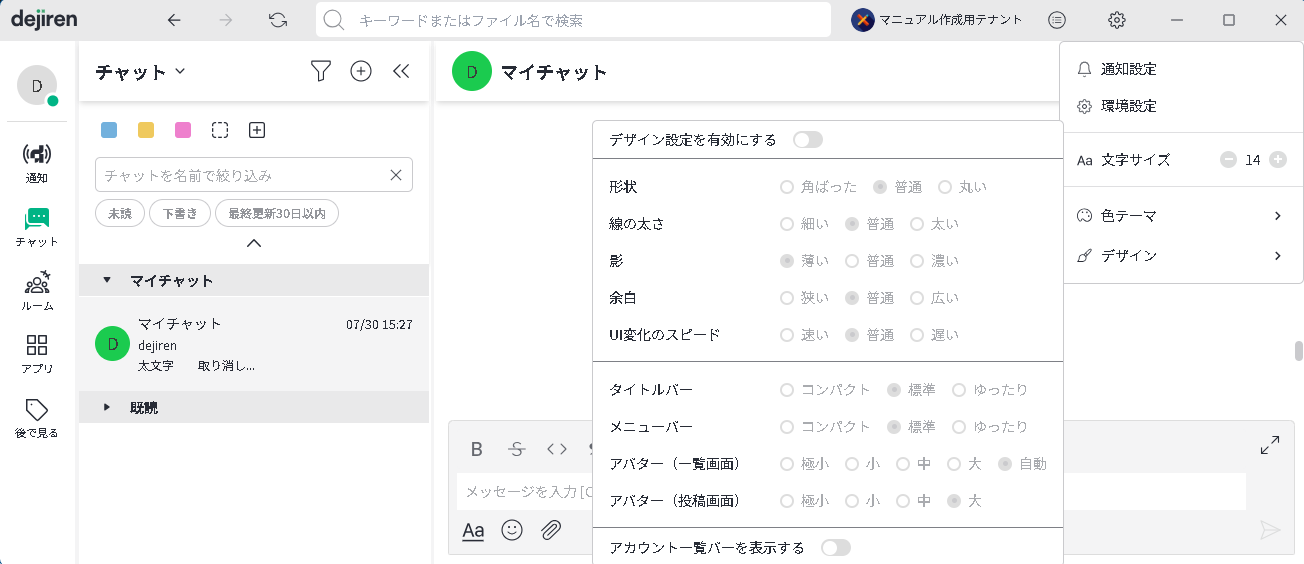The width and height of the screenshot is (1304, 564).
Task: Enable the デザイン設定を有効にする toggle
Action: click(x=807, y=140)
